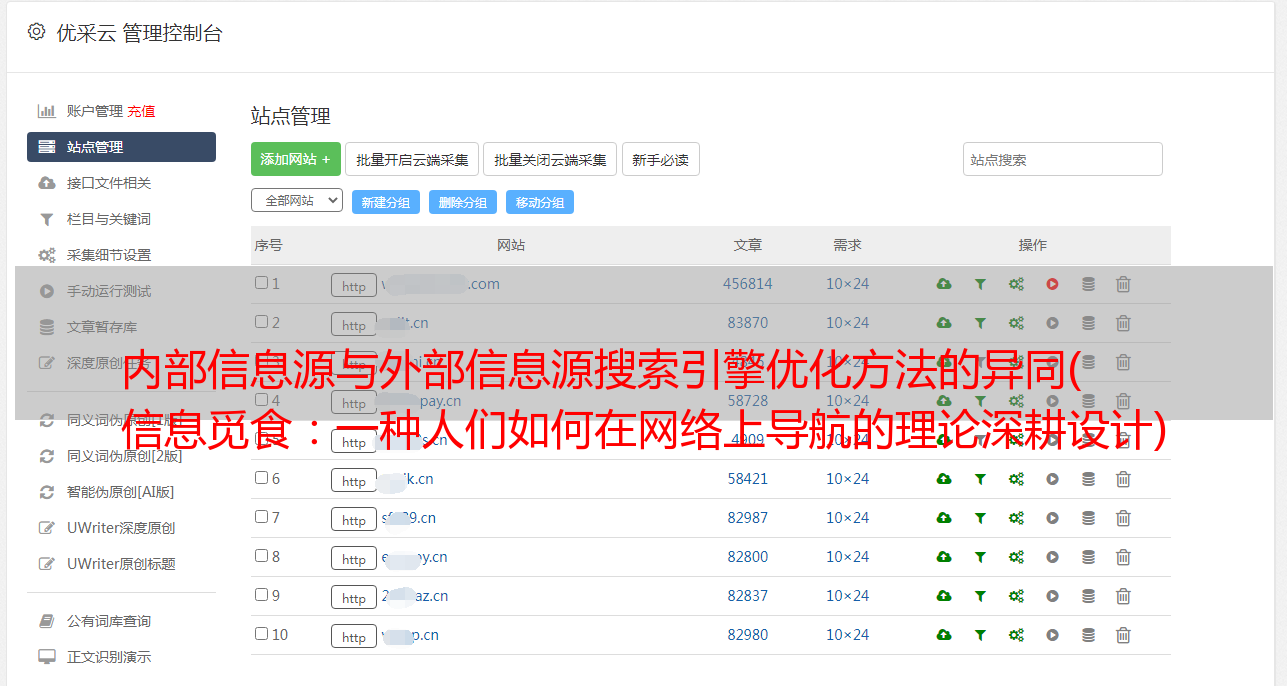1287x686 pixels.
Task: Click the cloud upload icon in row 7
Action: (x=944, y=518)
